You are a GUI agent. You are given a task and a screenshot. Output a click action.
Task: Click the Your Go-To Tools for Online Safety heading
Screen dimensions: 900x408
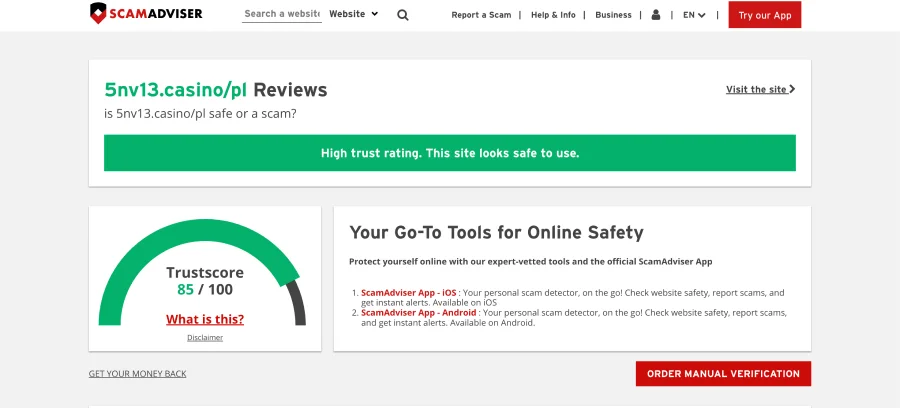(x=496, y=232)
